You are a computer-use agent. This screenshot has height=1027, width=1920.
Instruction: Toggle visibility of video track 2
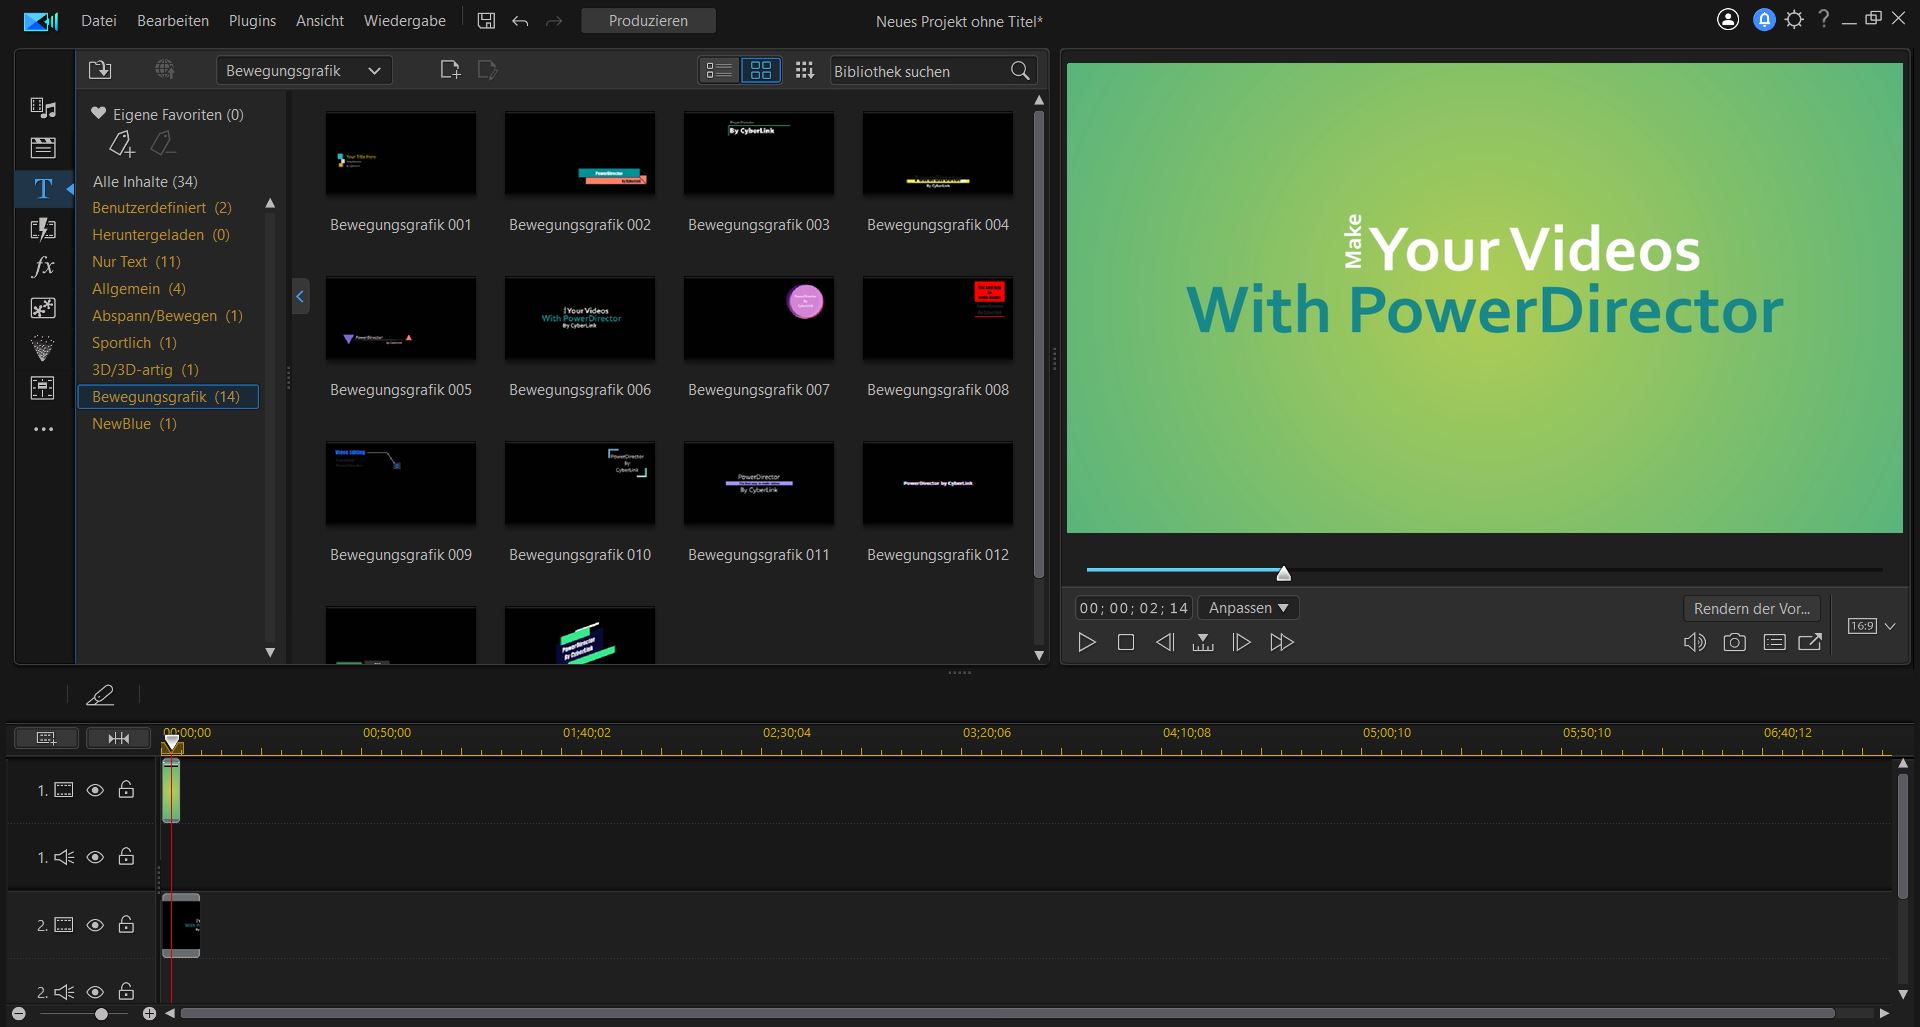coord(95,925)
